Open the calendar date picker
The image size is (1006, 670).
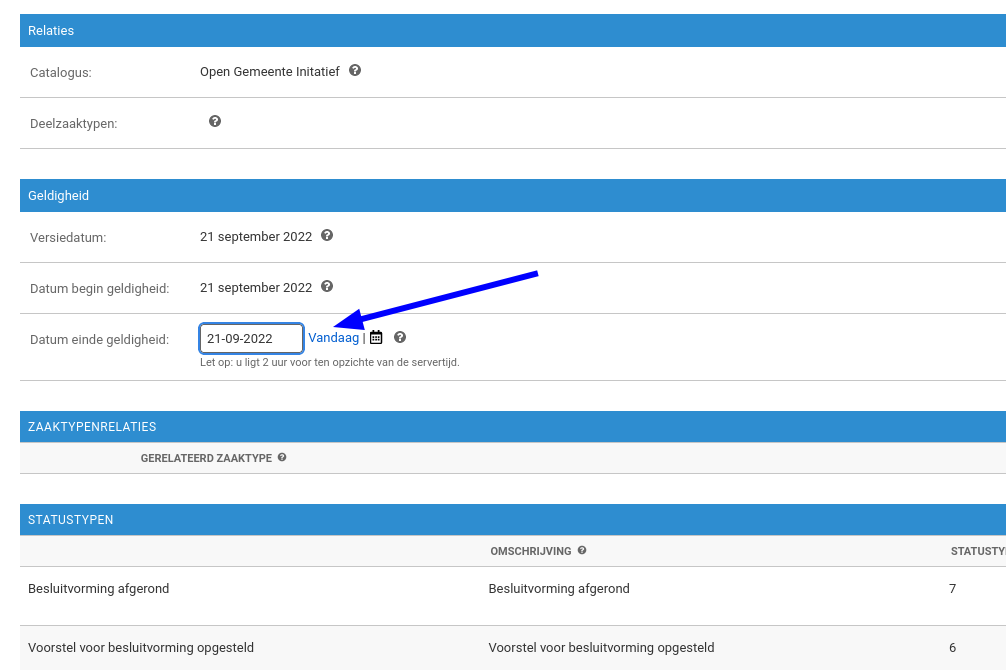tap(375, 337)
